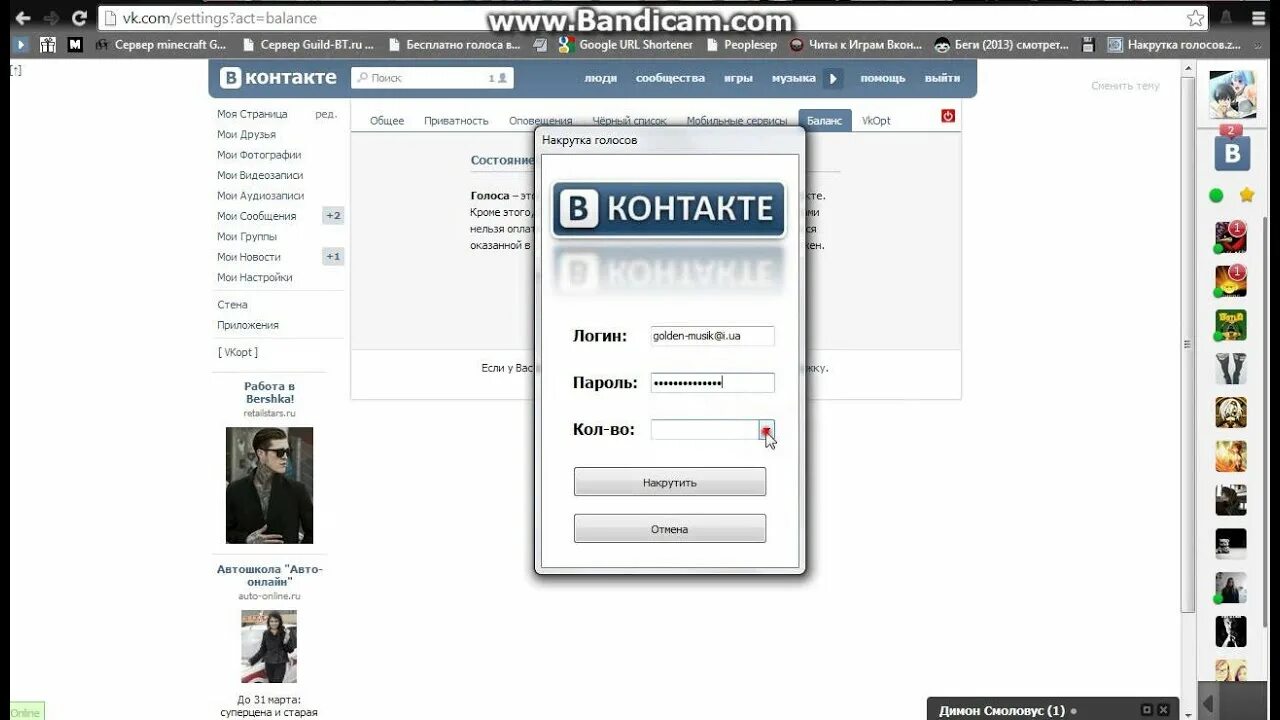Go to Моя Страница

click(x=252, y=114)
